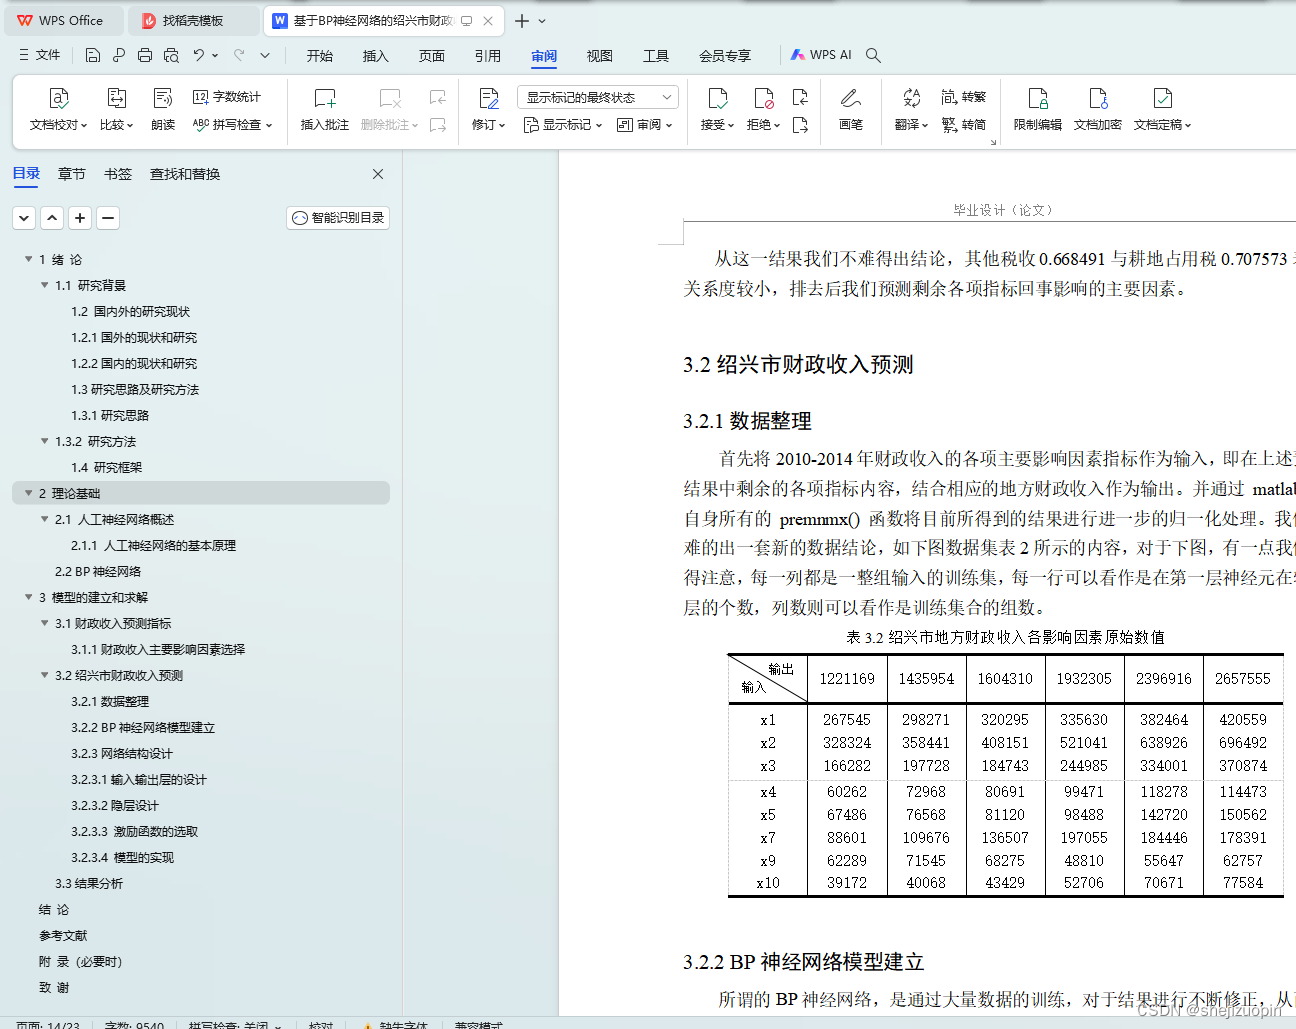Open the 拼写检查 dropdown
The height and width of the screenshot is (1029, 1296).
(x=232, y=125)
